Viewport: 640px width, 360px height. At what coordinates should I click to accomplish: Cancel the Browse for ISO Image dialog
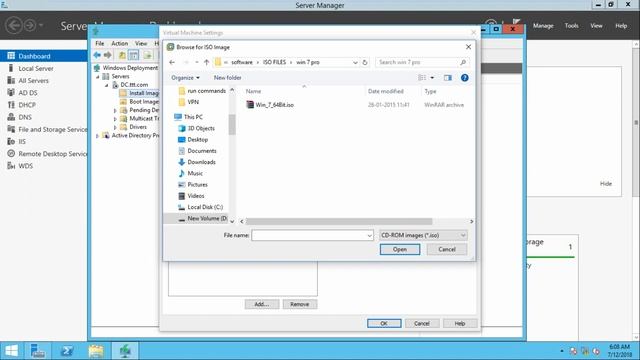[x=447, y=249]
